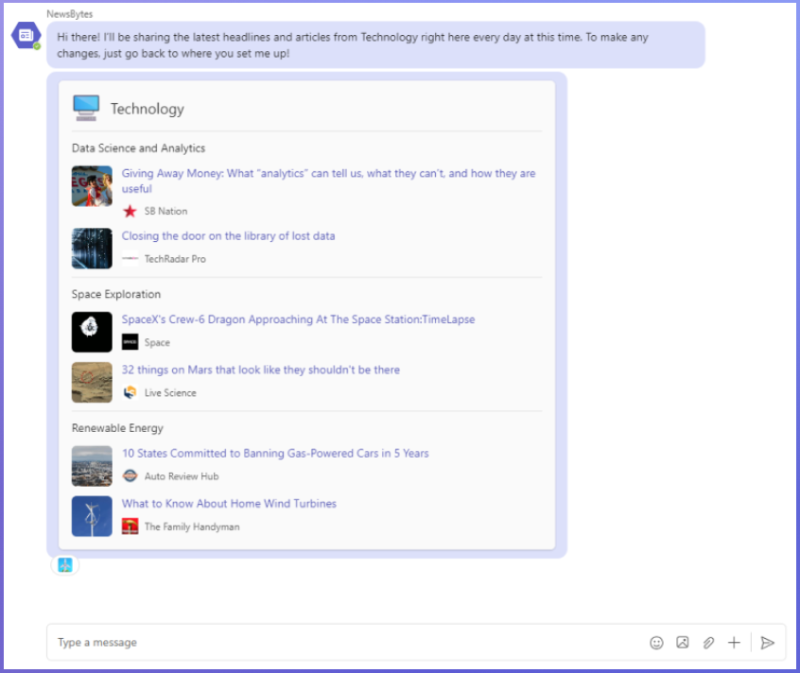Open 10 States Banning Gas-Powered Cars article

click(275, 453)
